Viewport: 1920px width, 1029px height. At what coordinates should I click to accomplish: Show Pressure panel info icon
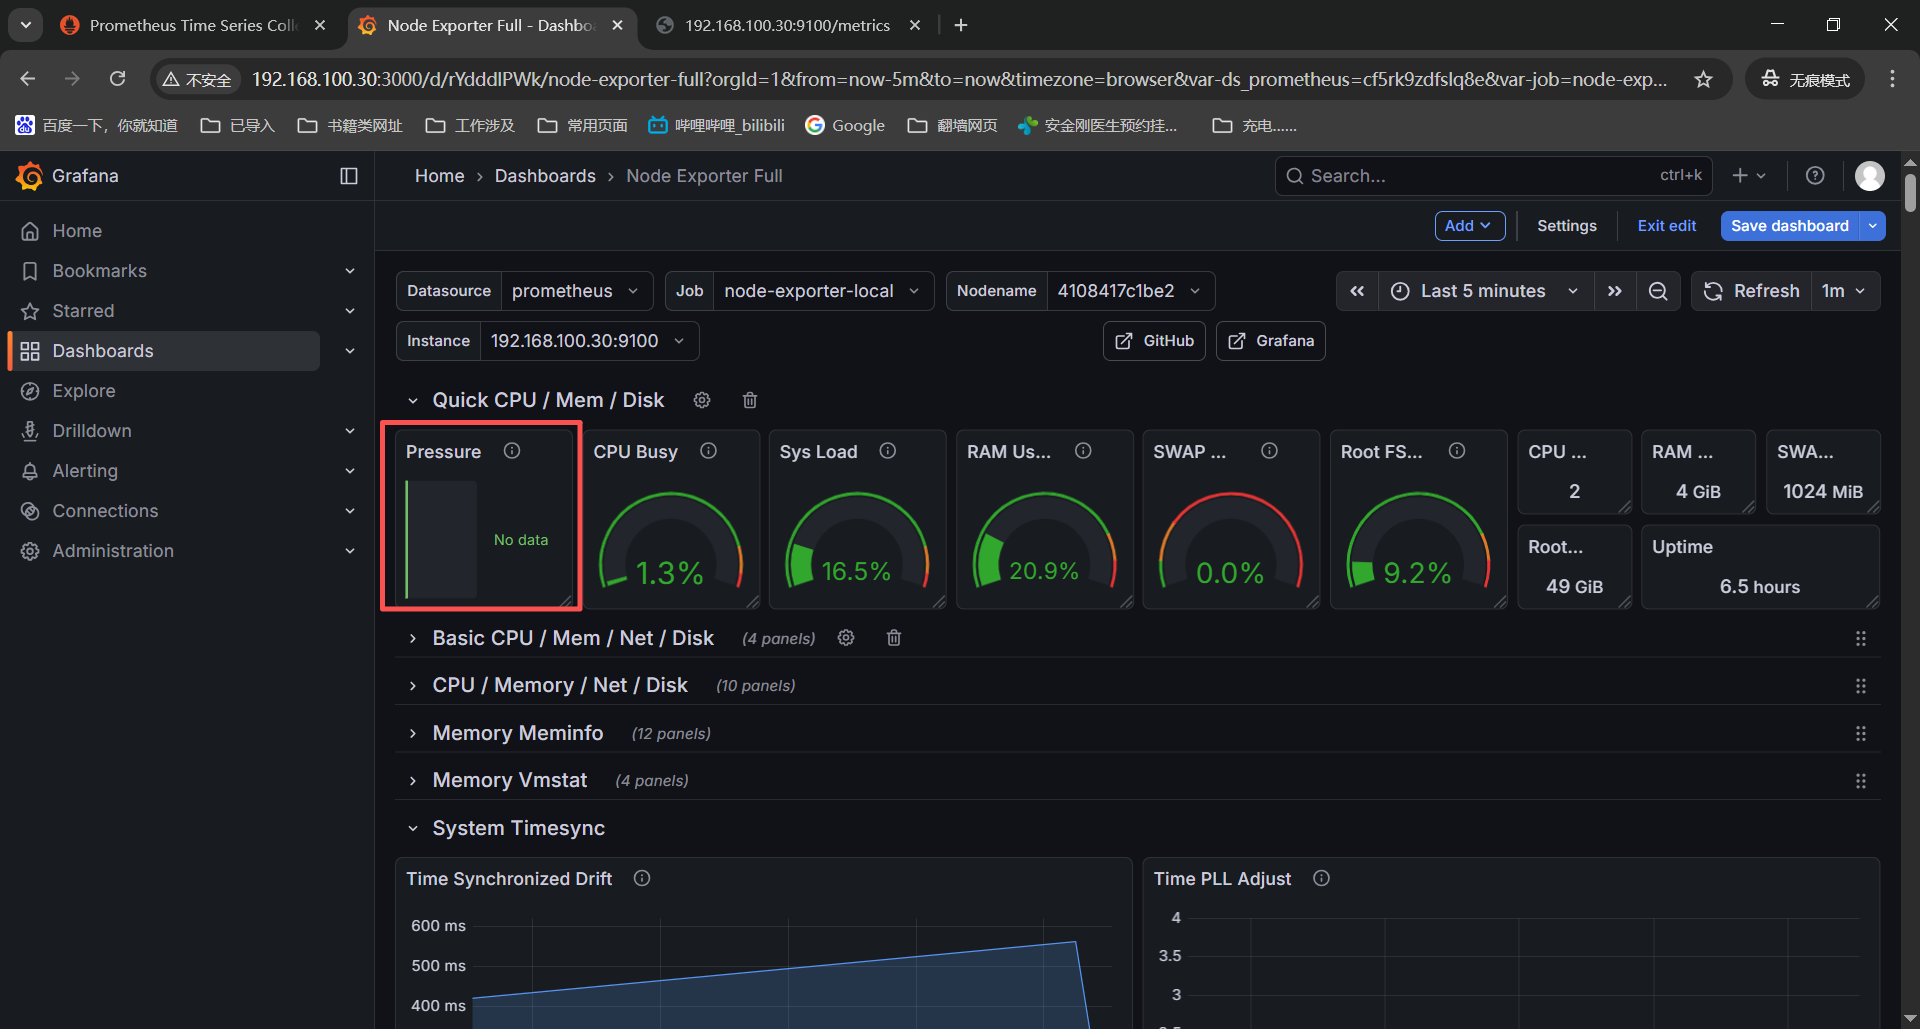pos(512,451)
